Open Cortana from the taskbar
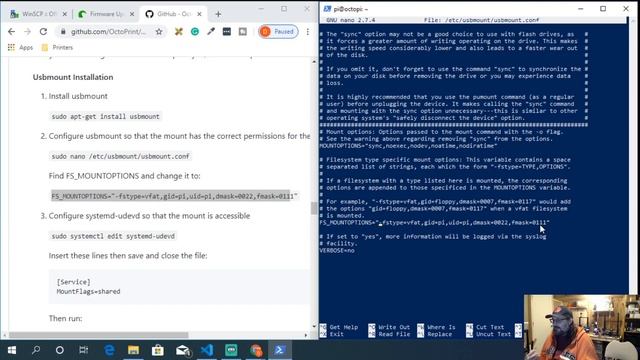This screenshot has width=640, height=360. 60,350
